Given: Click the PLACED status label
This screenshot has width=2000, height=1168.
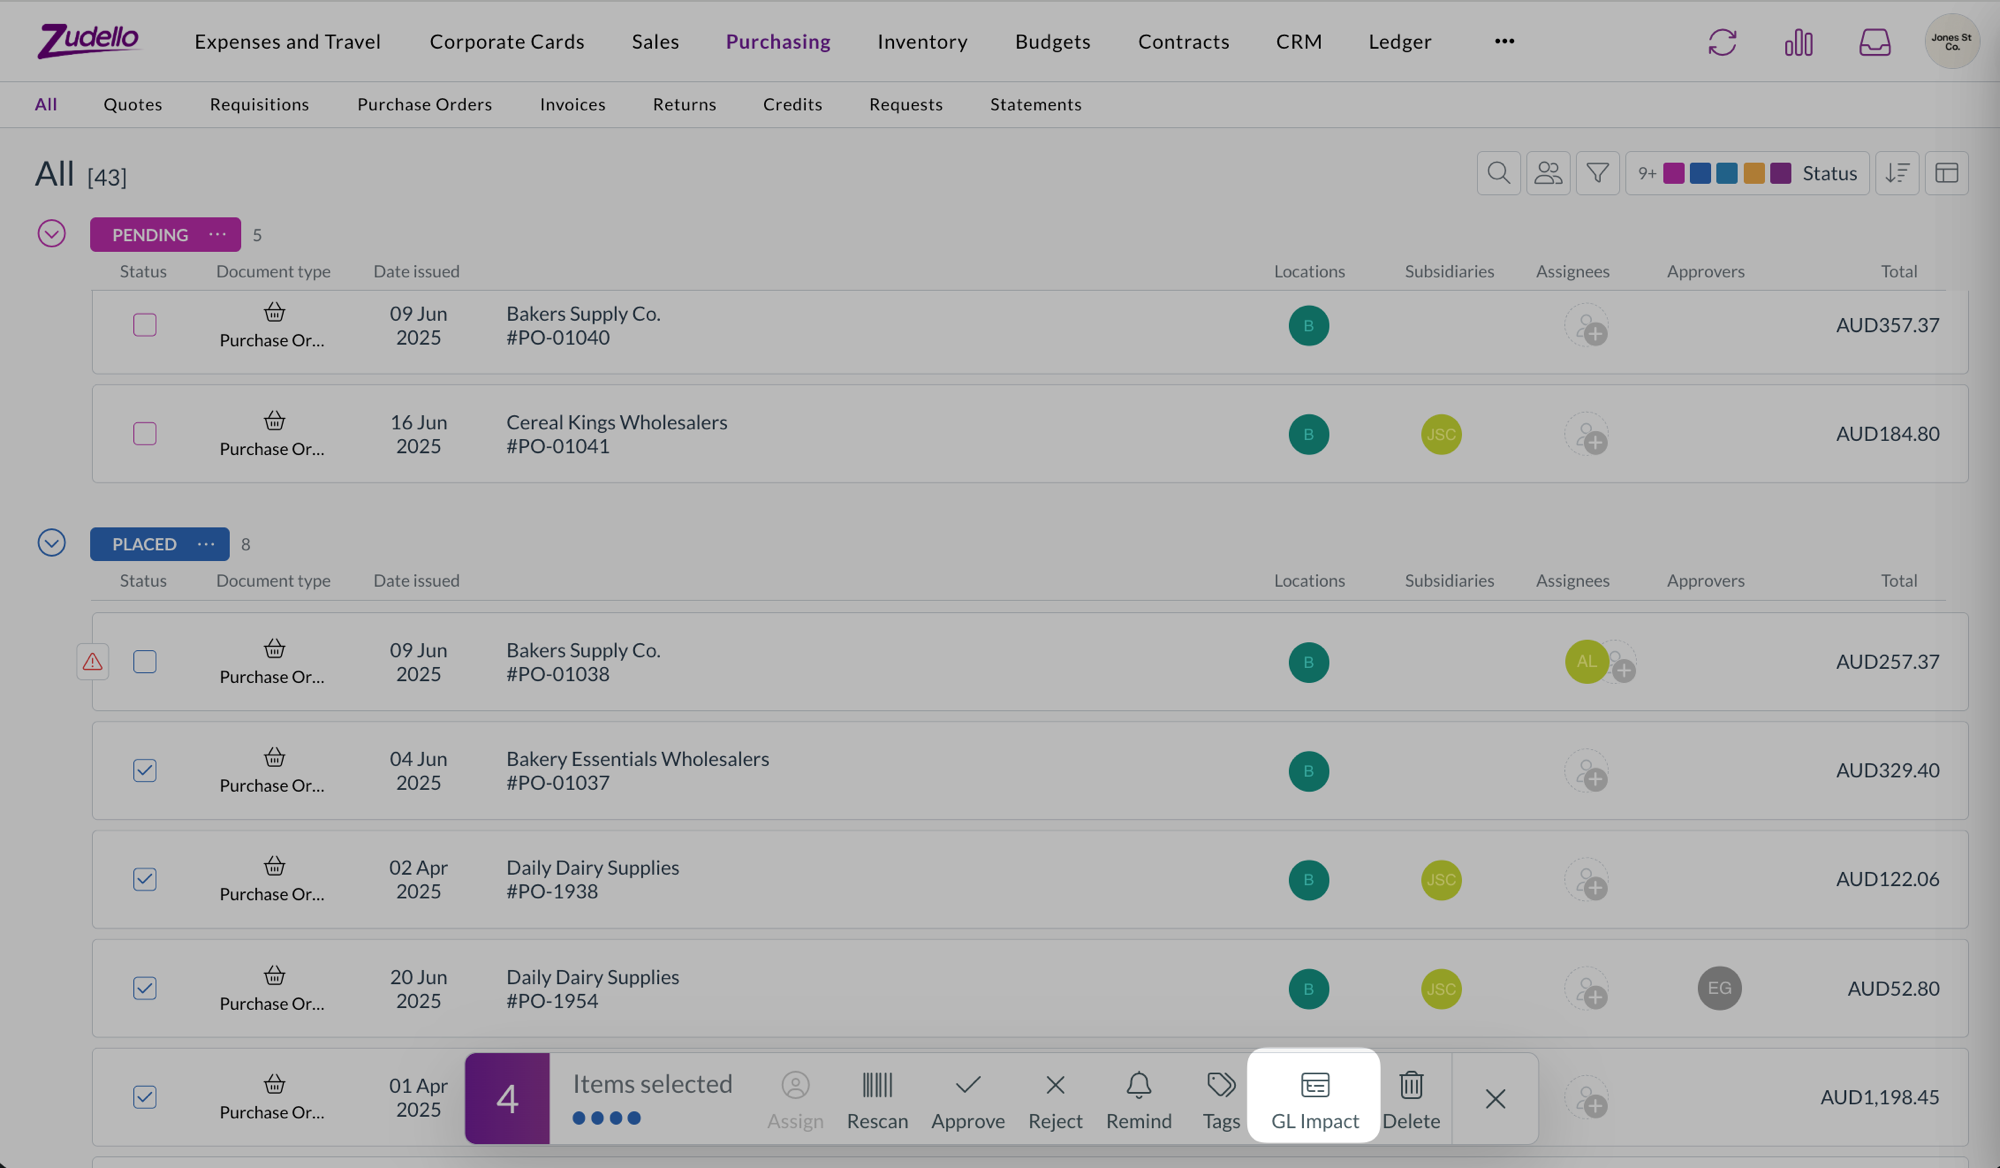Looking at the screenshot, I should pos(144,544).
